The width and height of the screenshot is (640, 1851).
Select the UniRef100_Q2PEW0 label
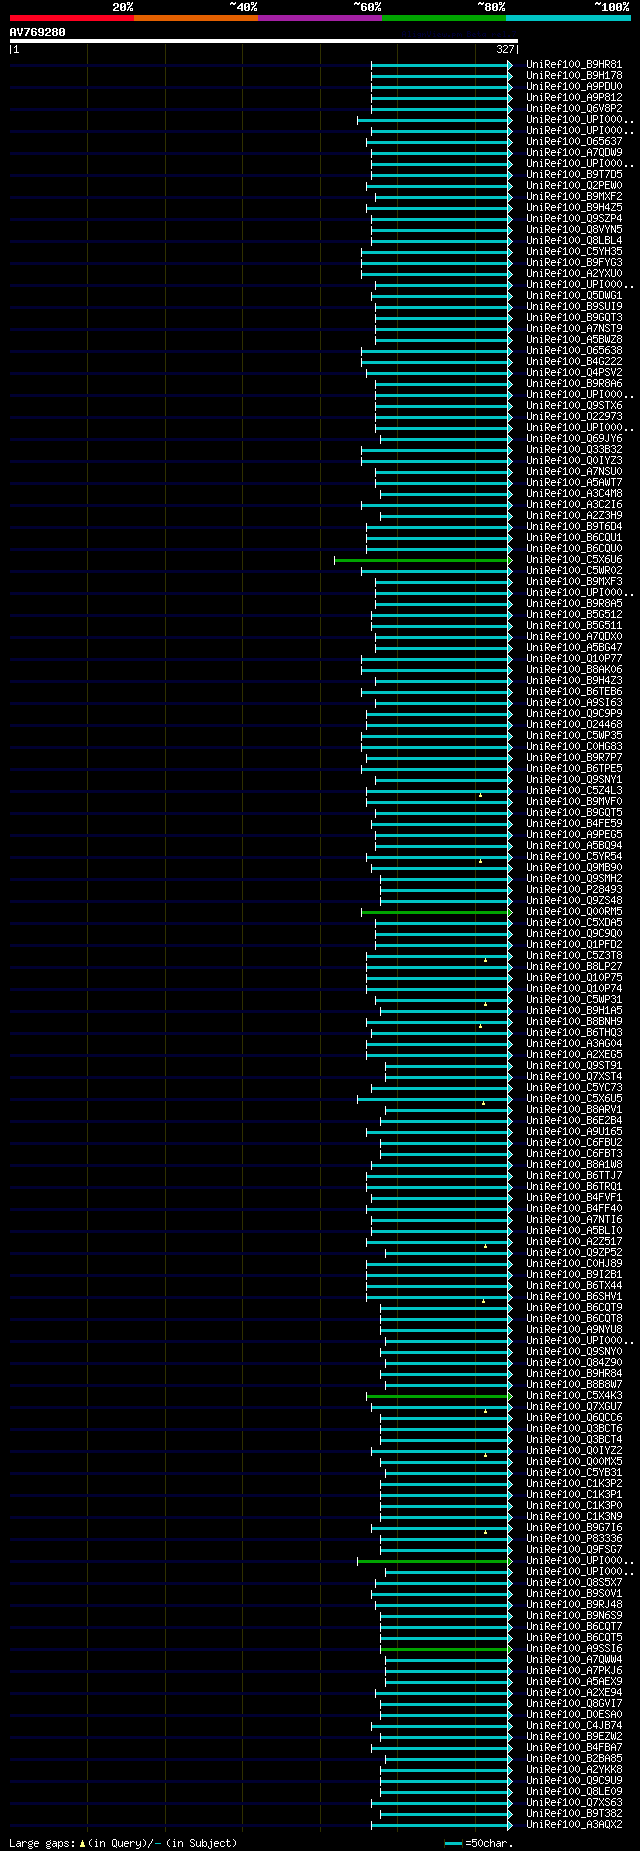574,186
